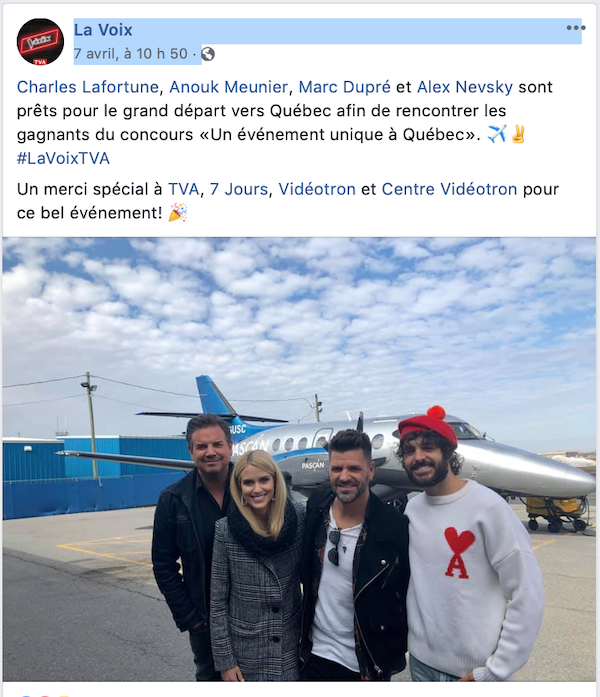Image resolution: width=600 pixels, height=697 pixels.
Task: Open the Charles Lafortune profile link
Action: click(x=88, y=87)
